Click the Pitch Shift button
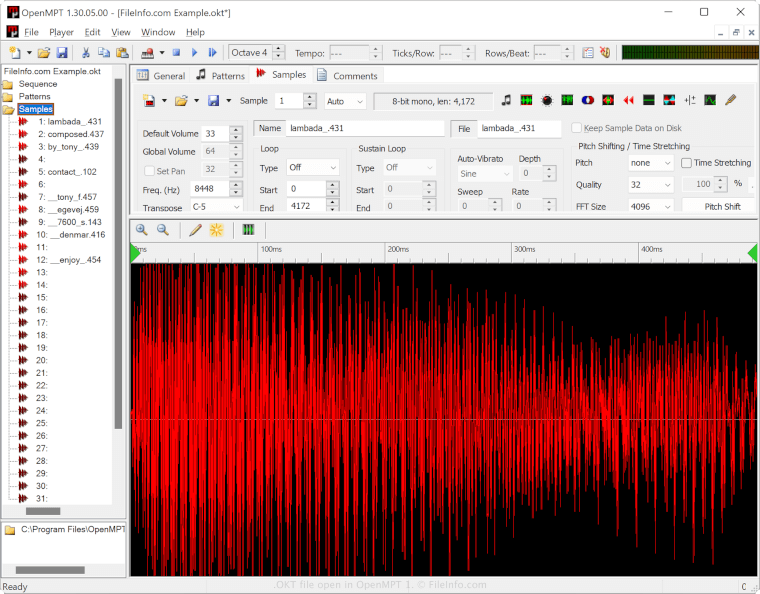This screenshot has height=594, width=760. point(722,207)
